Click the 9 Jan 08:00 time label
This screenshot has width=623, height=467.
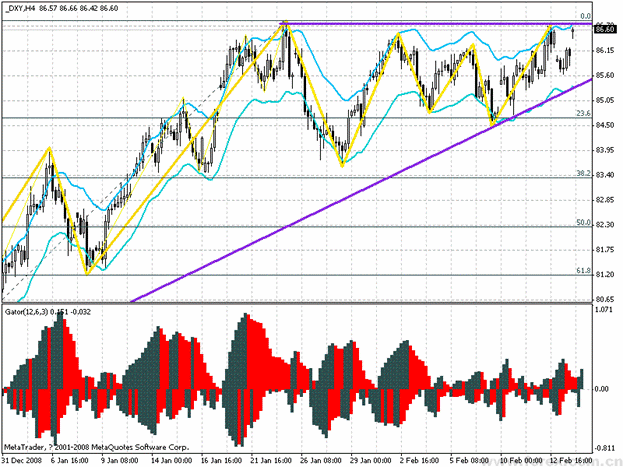pyautogui.click(x=120, y=460)
